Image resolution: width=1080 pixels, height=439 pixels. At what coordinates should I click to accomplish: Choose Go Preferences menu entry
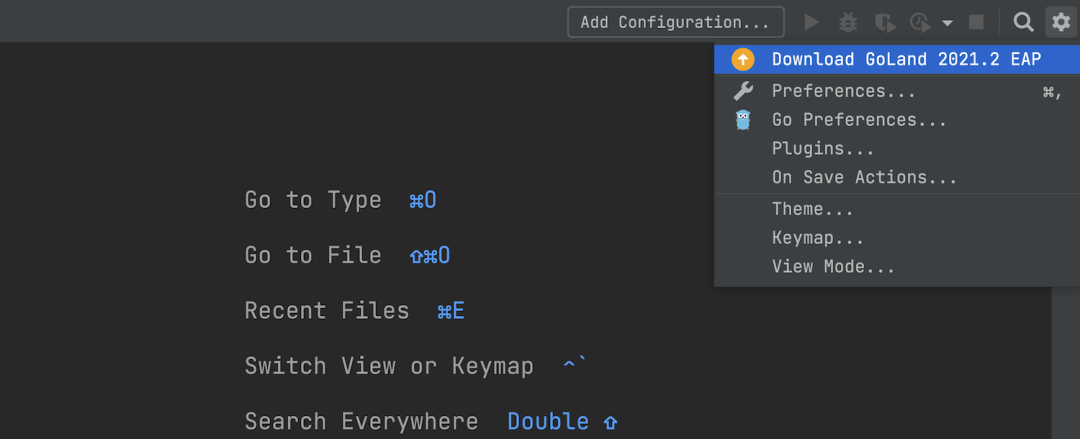[x=858, y=120]
